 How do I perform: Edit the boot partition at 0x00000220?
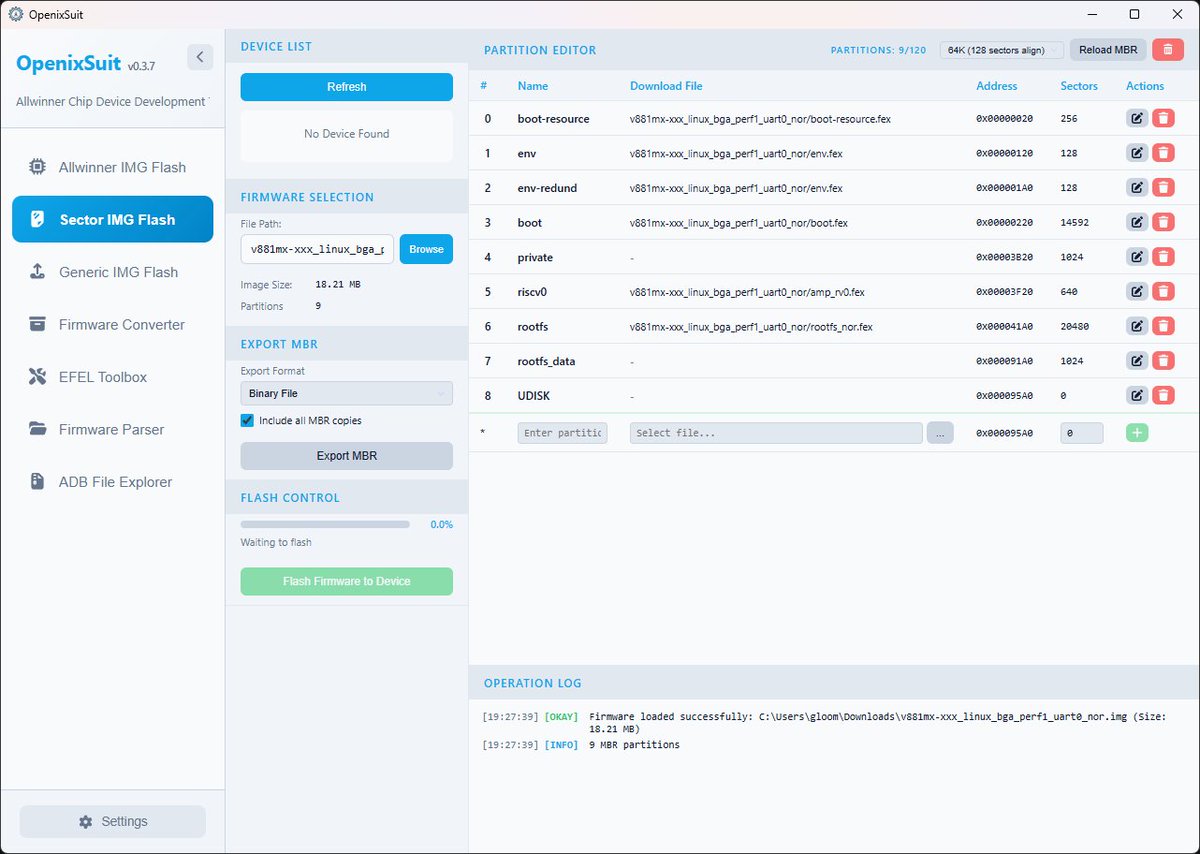1137,222
